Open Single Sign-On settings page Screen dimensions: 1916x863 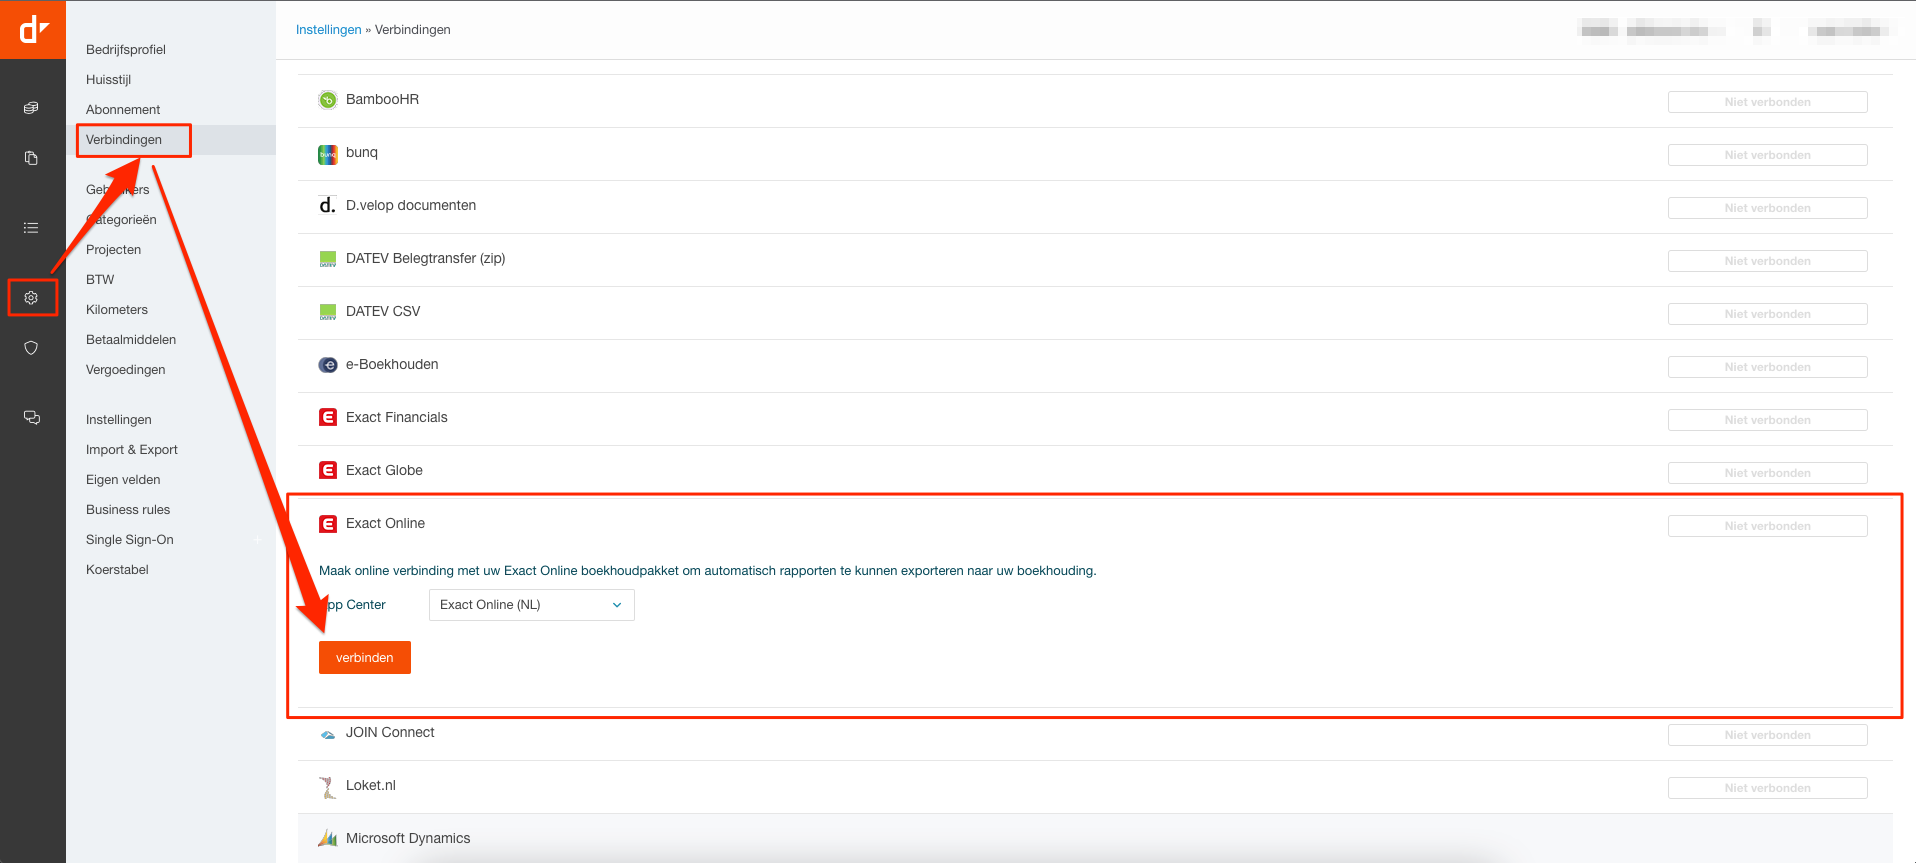click(130, 539)
